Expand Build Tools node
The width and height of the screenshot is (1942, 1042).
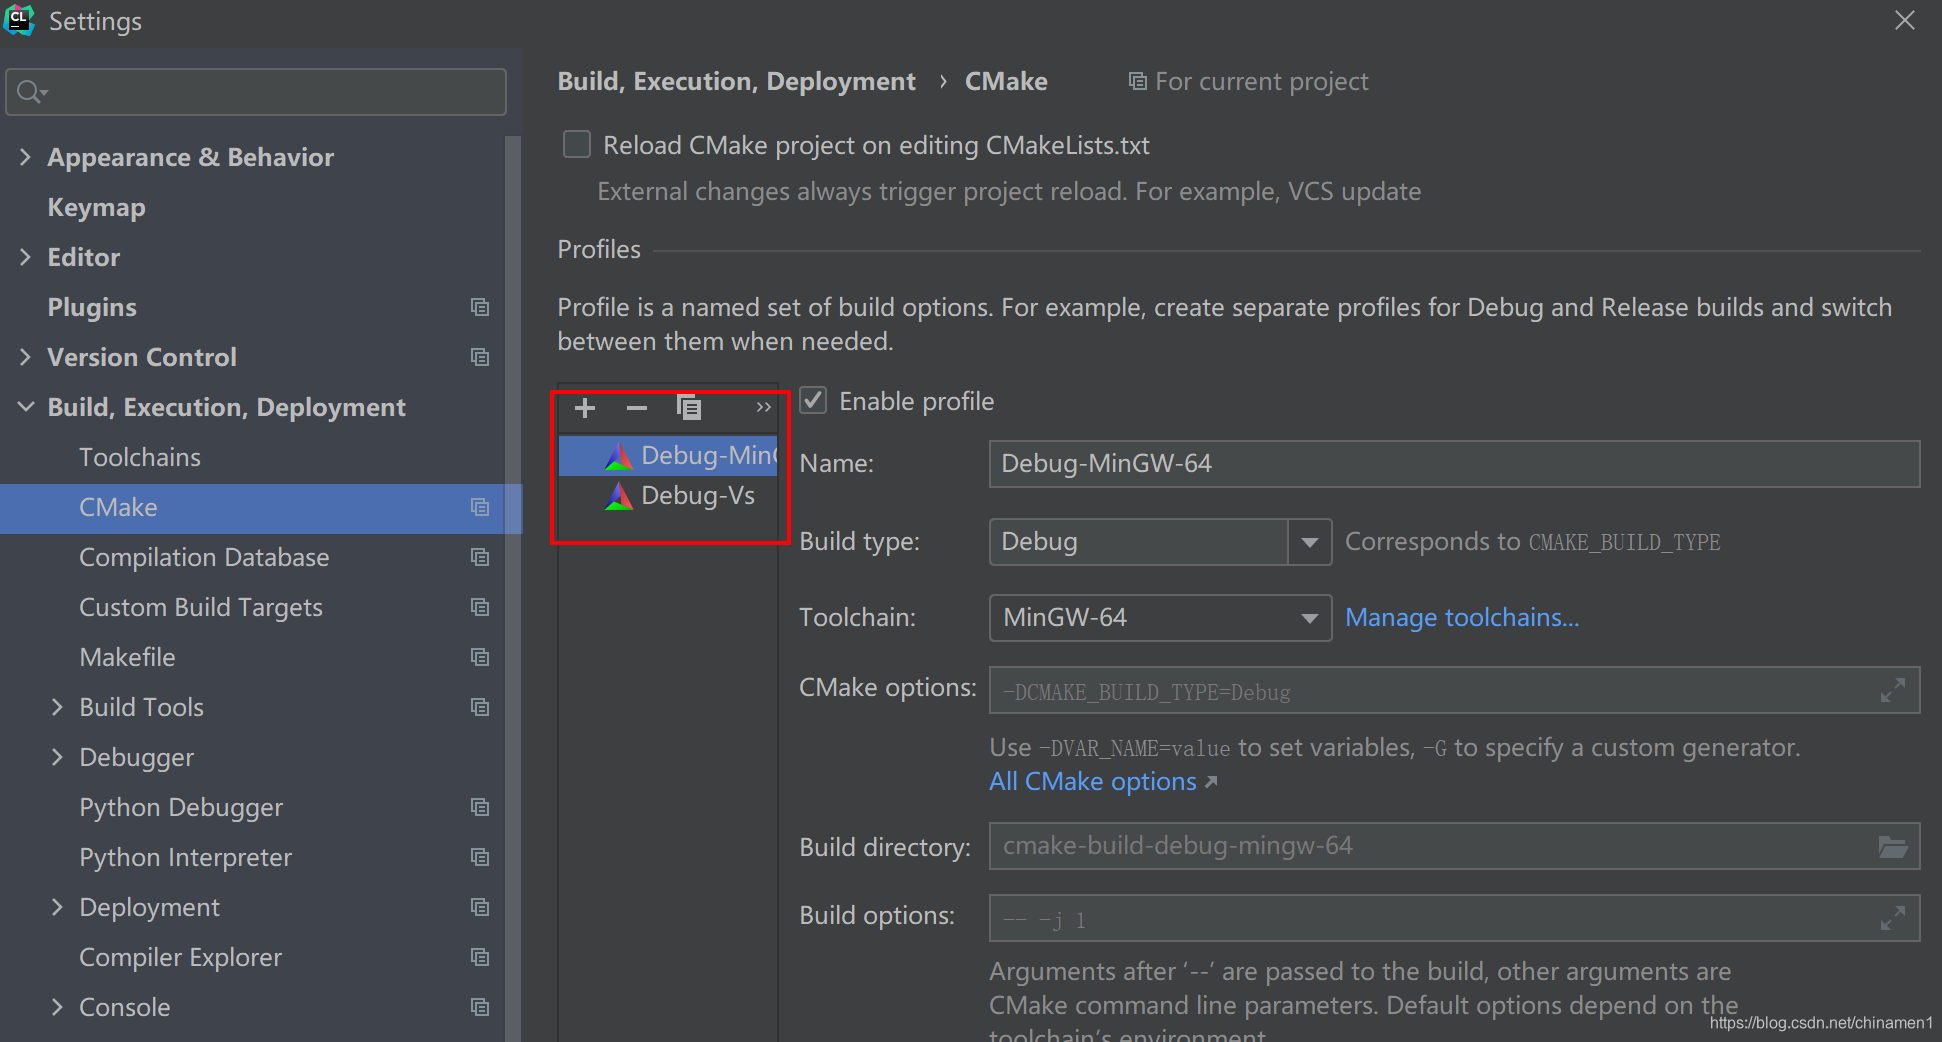pyautogui.click(x=58, y=707)
